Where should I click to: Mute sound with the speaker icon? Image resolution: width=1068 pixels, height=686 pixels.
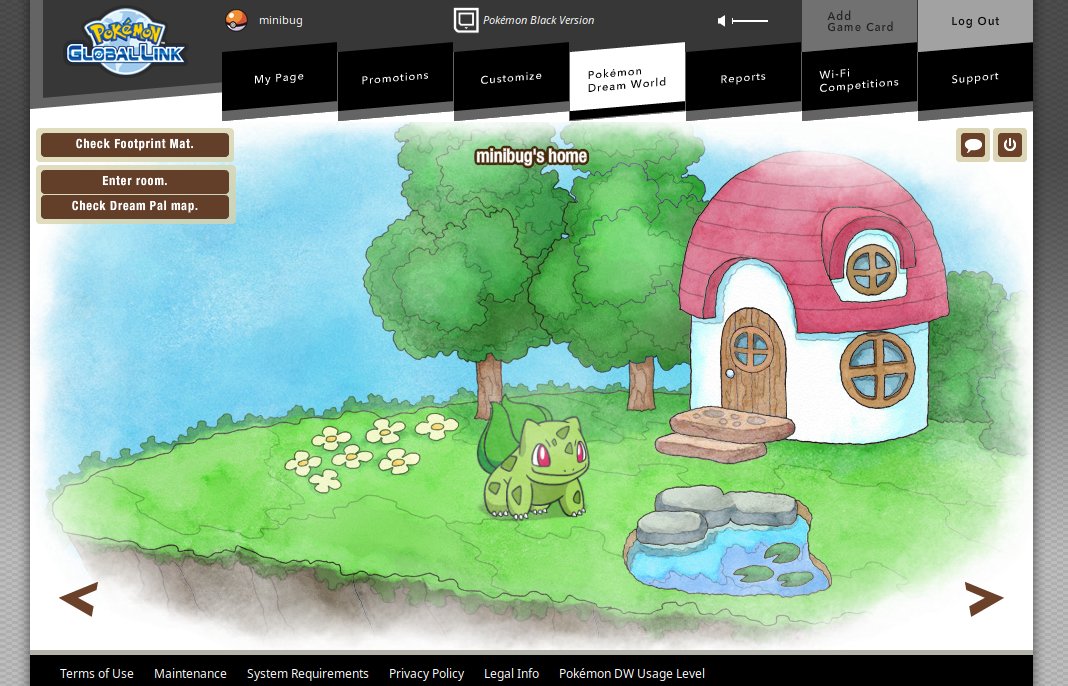point(721,21)
